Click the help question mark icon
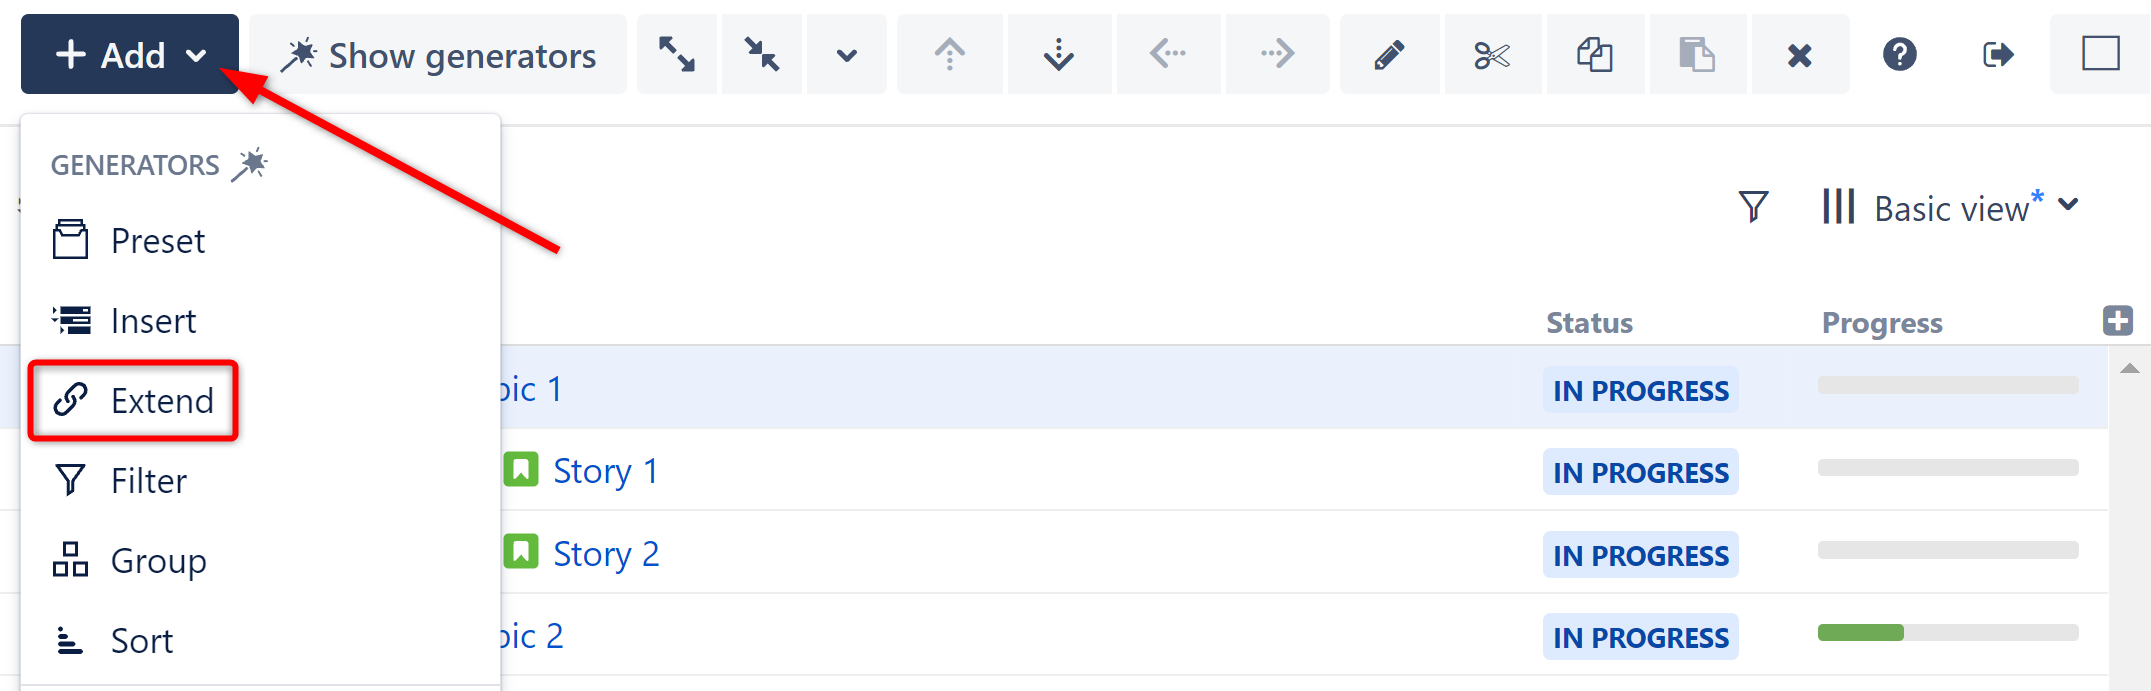Screen dimensions: 2151x691 click(1899, 54)
